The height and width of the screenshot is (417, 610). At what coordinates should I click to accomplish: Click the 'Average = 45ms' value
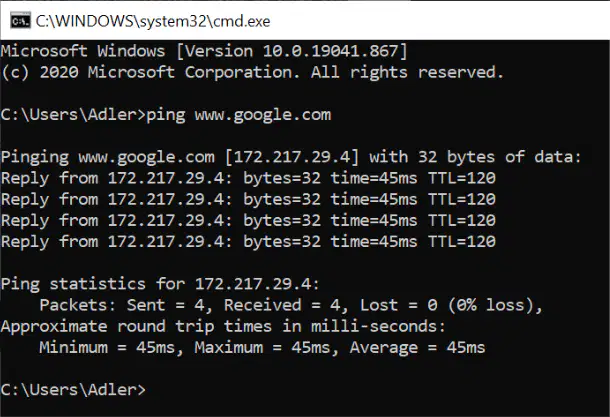coord(417,348)
